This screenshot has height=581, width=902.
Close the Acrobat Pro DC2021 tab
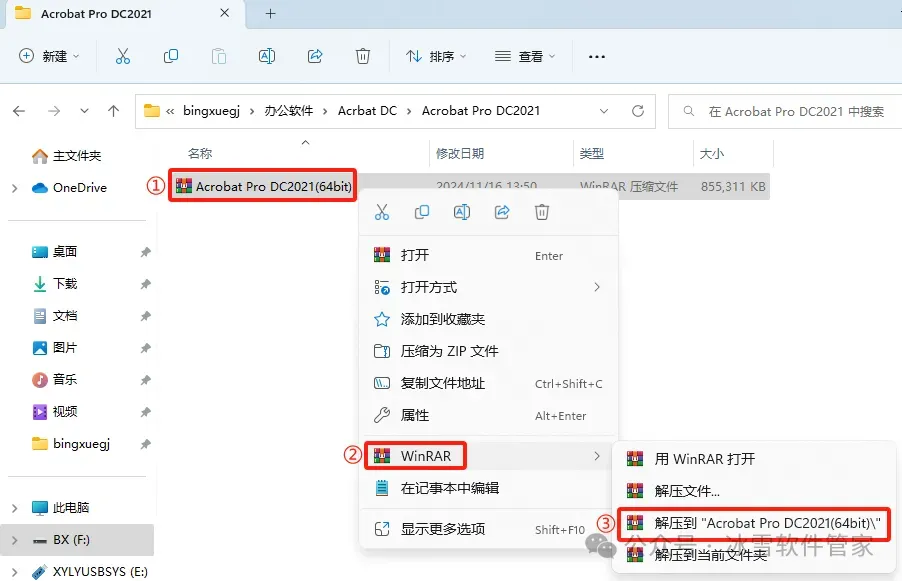click(x=224, y=13)
